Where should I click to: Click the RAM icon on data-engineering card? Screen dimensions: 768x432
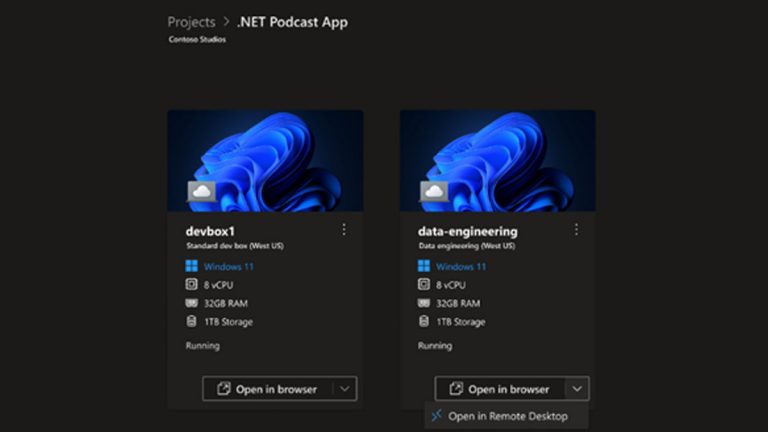click(424, 303)
